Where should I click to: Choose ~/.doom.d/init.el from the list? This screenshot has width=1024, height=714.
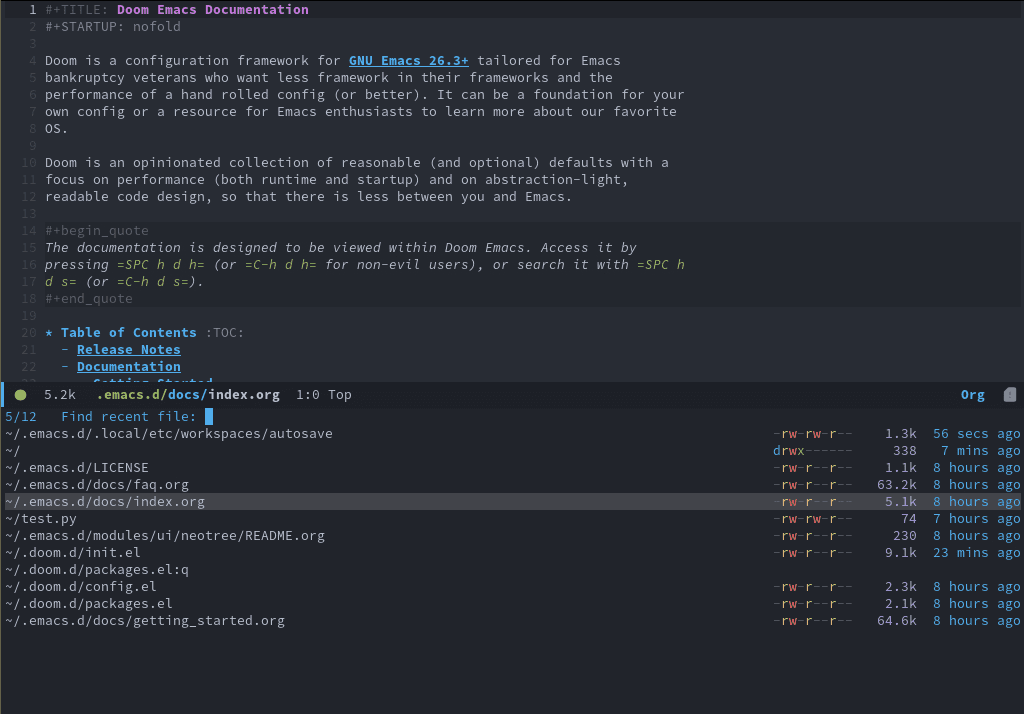tap(73, 553)
